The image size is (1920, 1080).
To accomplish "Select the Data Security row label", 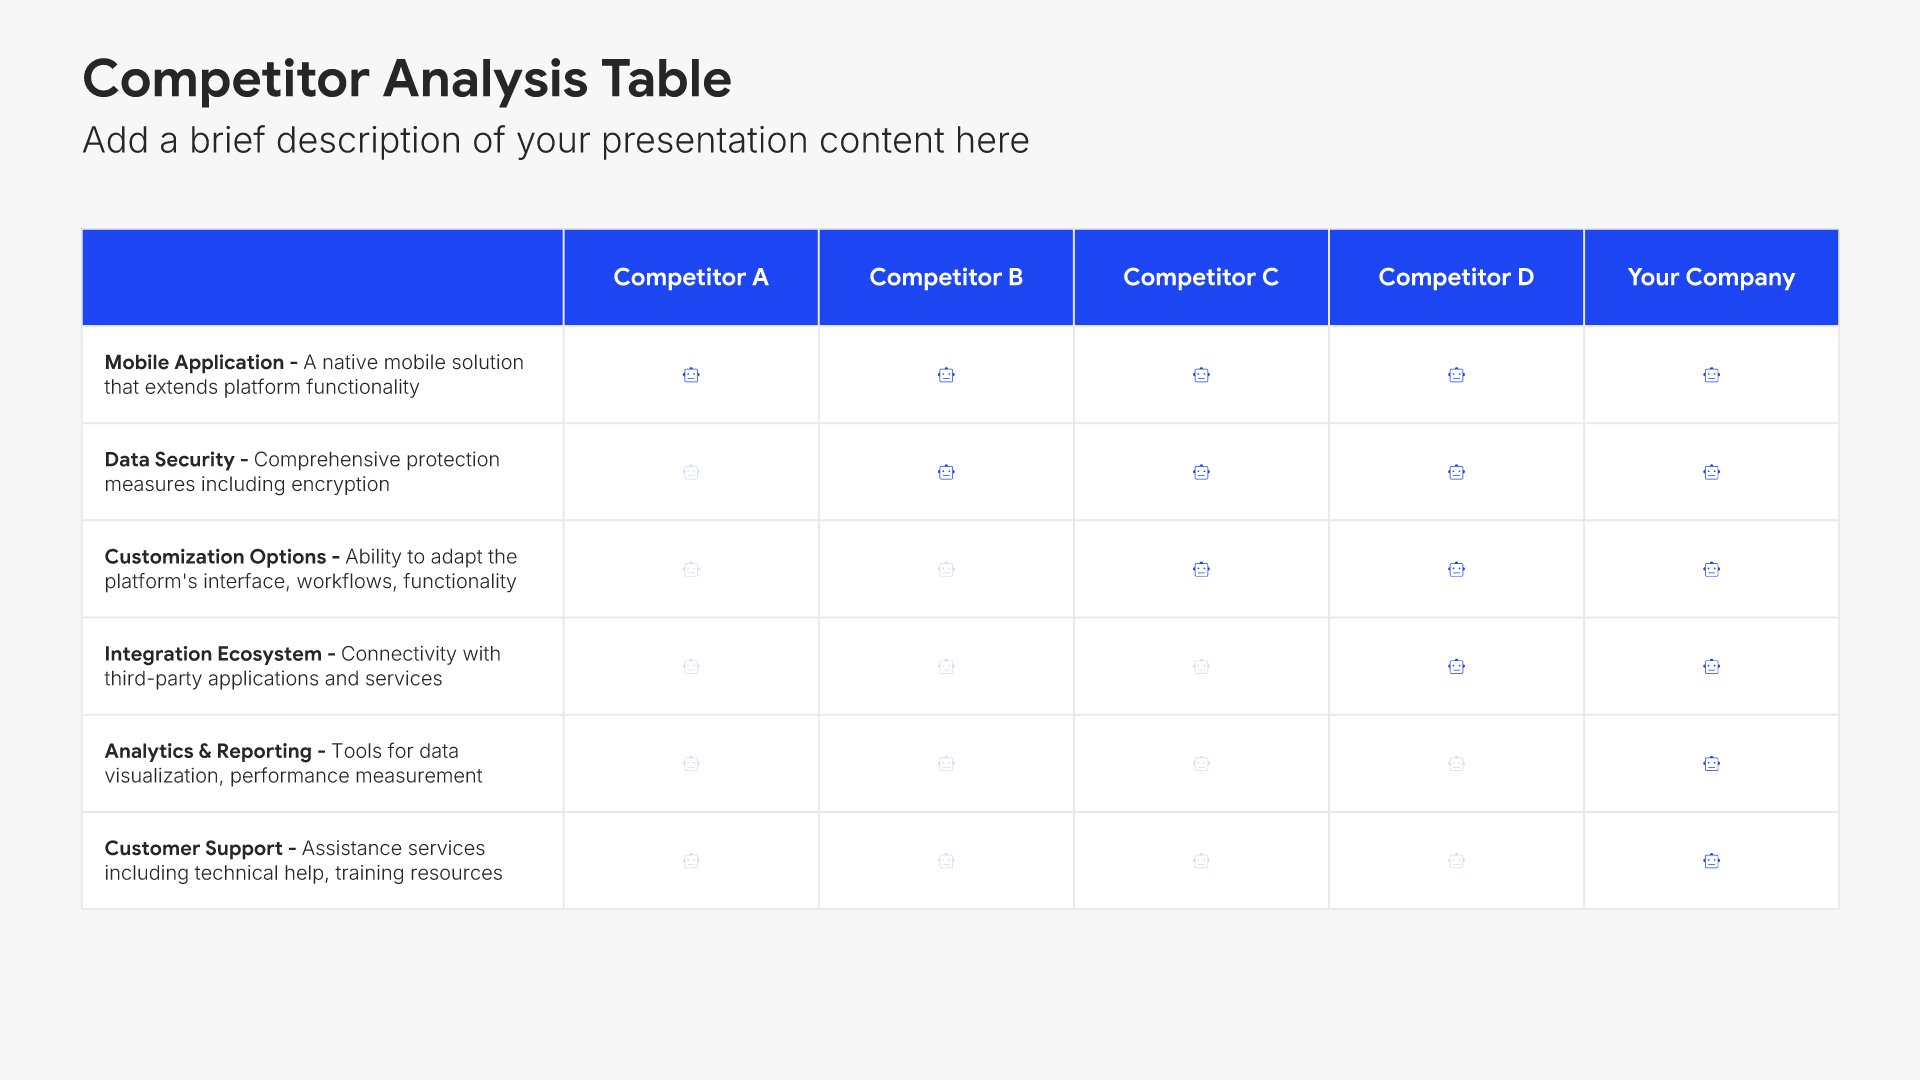I will pyautogui.click(x=302, y=472).
